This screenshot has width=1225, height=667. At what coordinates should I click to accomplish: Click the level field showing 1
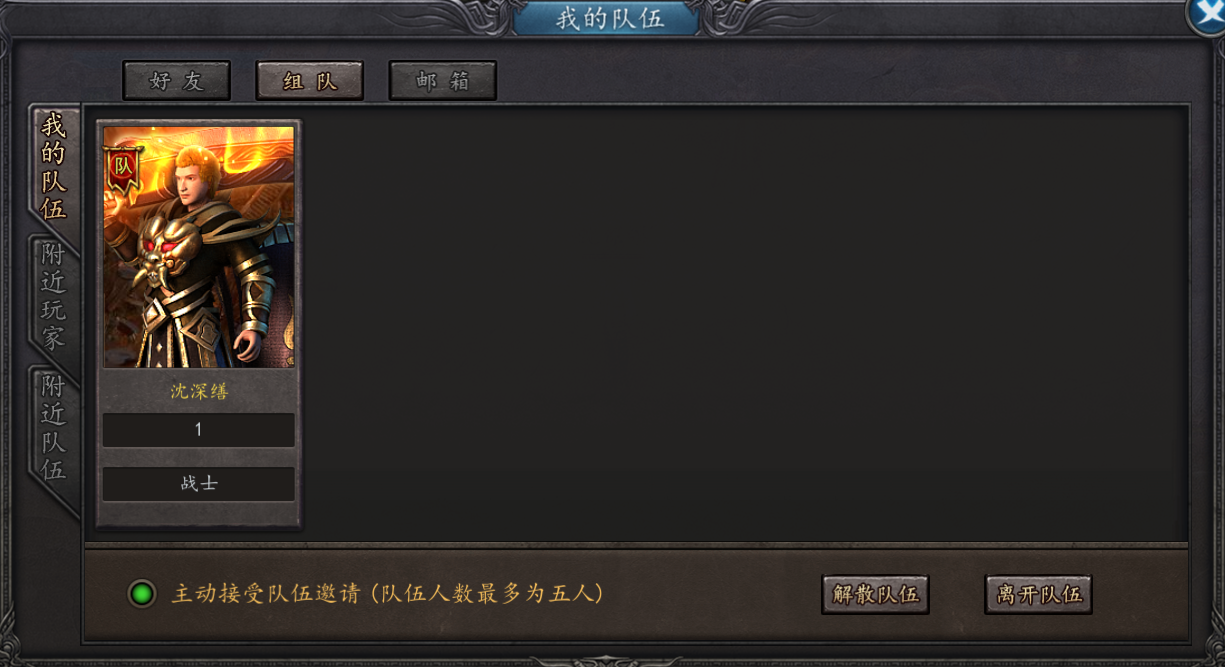pos(199,430)
